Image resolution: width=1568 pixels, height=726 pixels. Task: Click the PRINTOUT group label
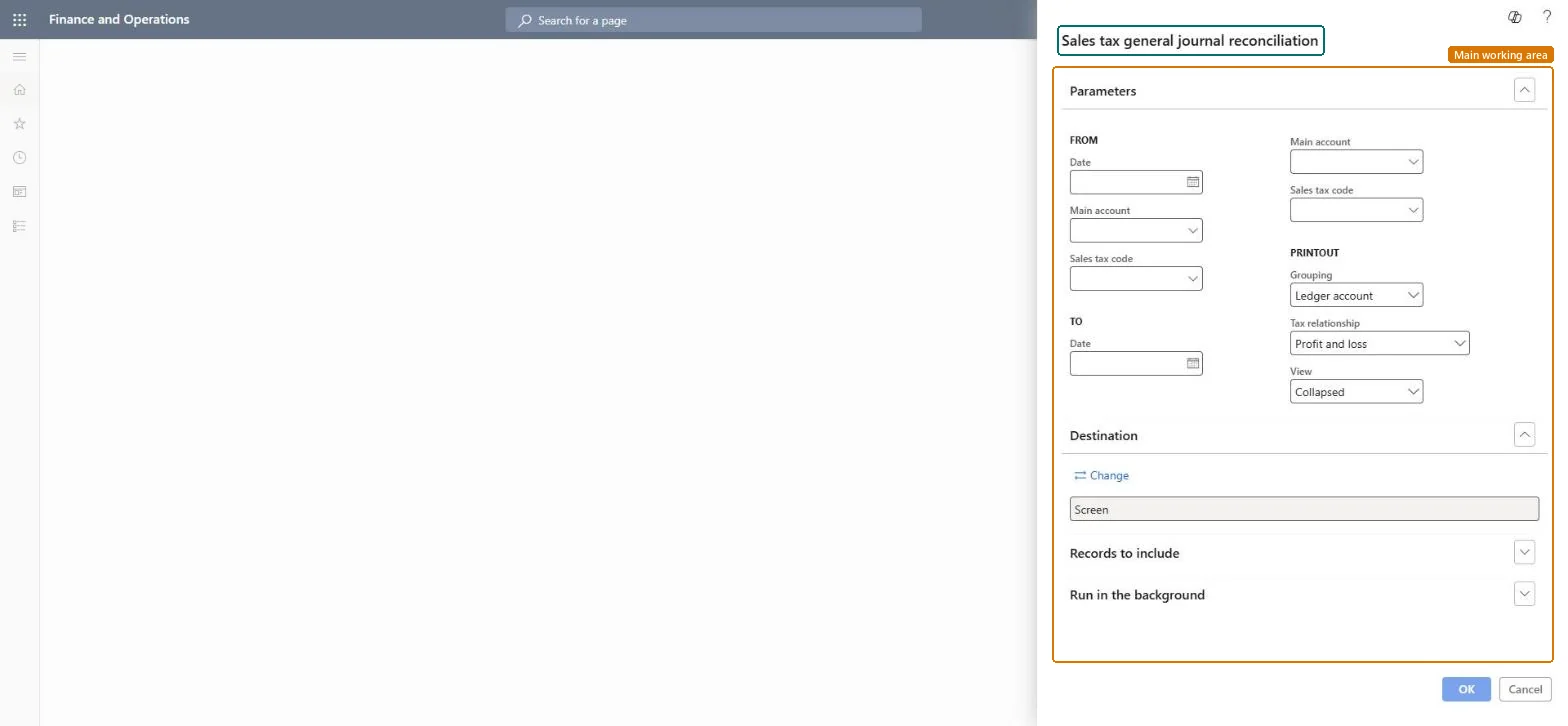click(x=1314, y=253)
